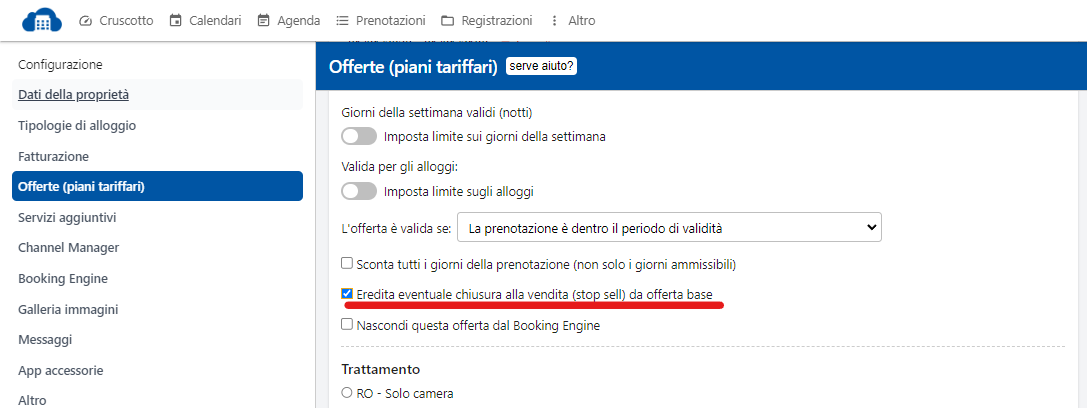This screenshot has height=408, width=1087.
Task: Click the Prenotazioni list icon
Action: coord(342,20)
